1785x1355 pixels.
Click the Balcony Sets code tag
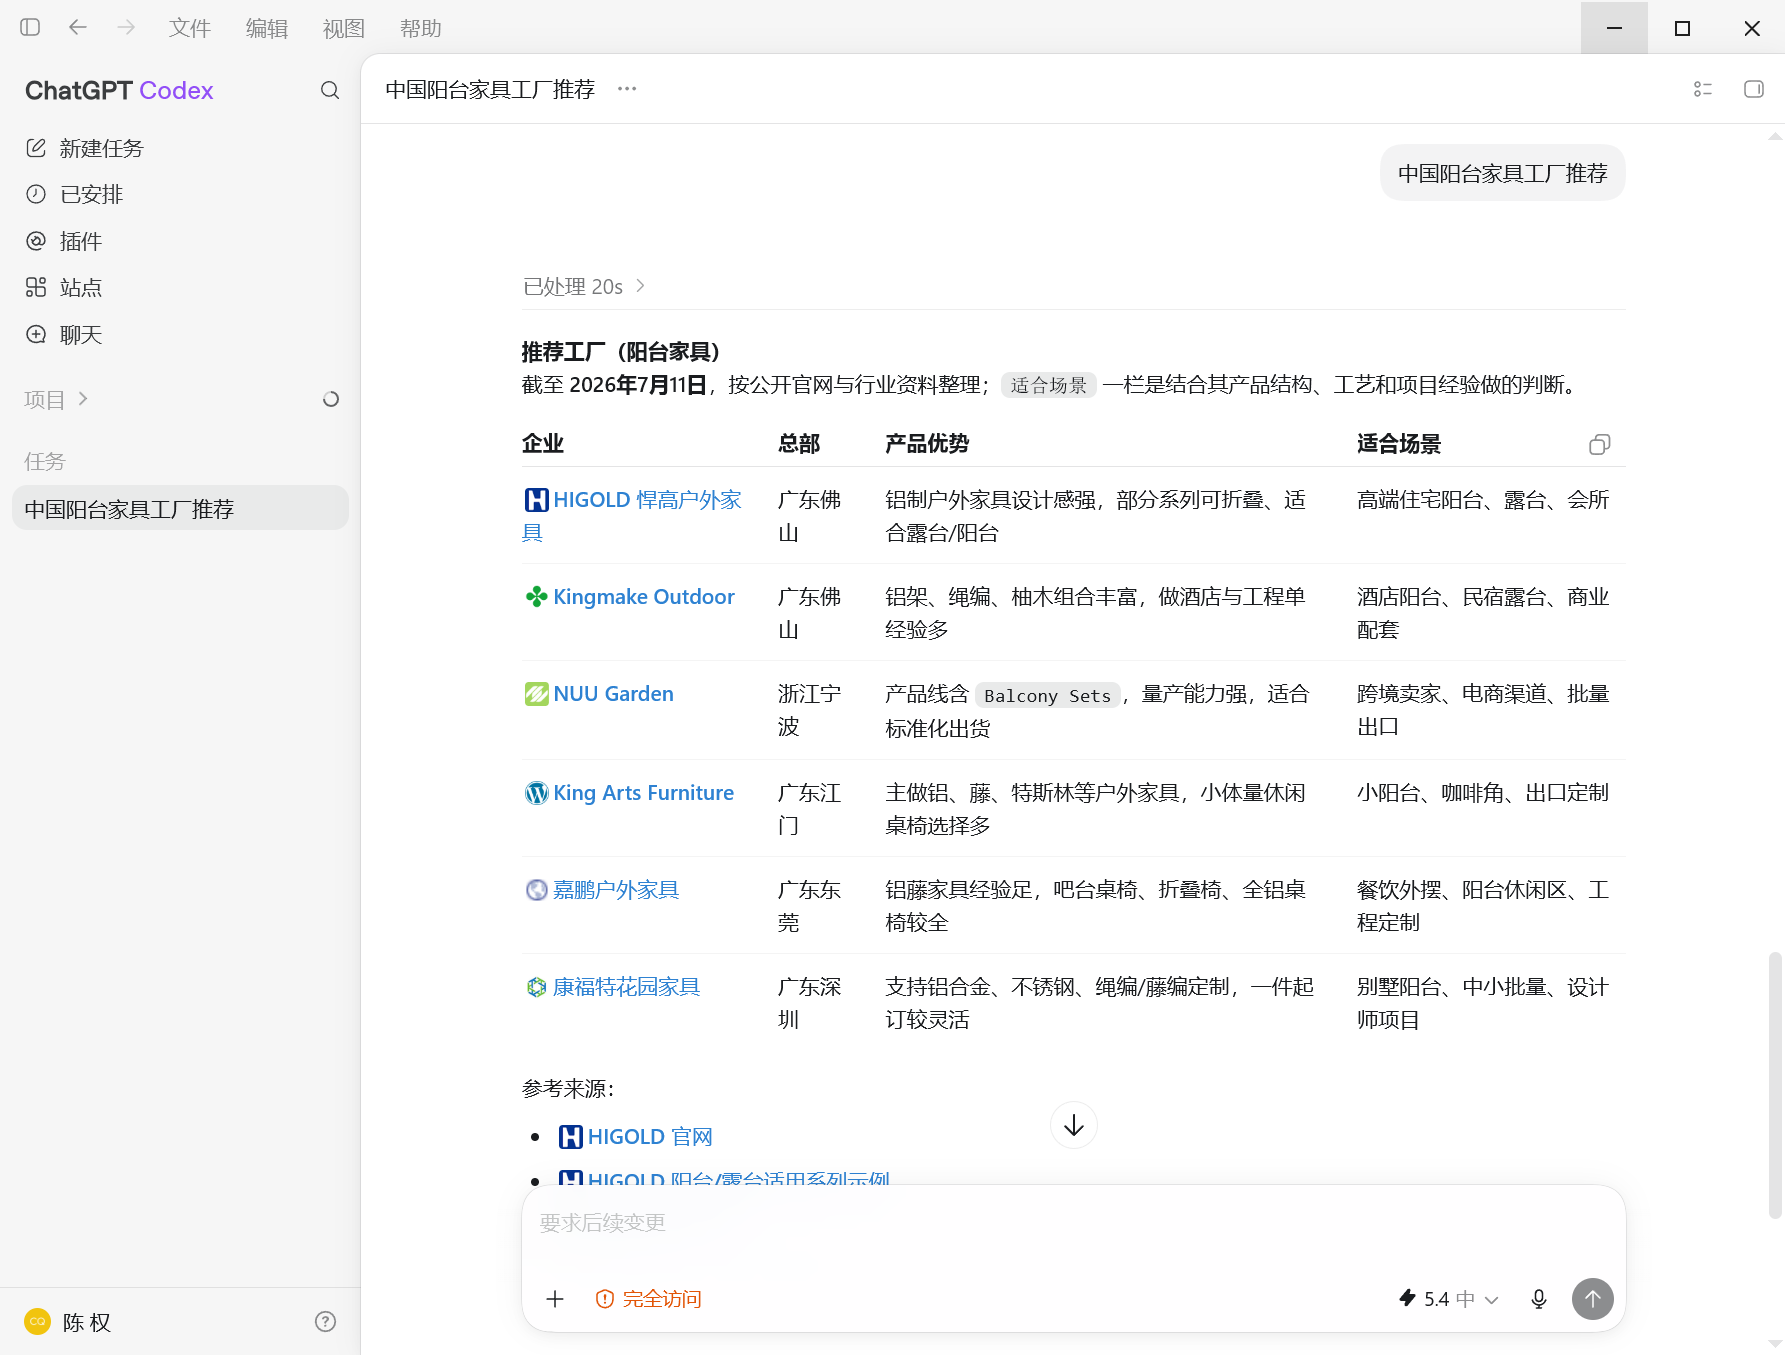[x=1048, y=695]
